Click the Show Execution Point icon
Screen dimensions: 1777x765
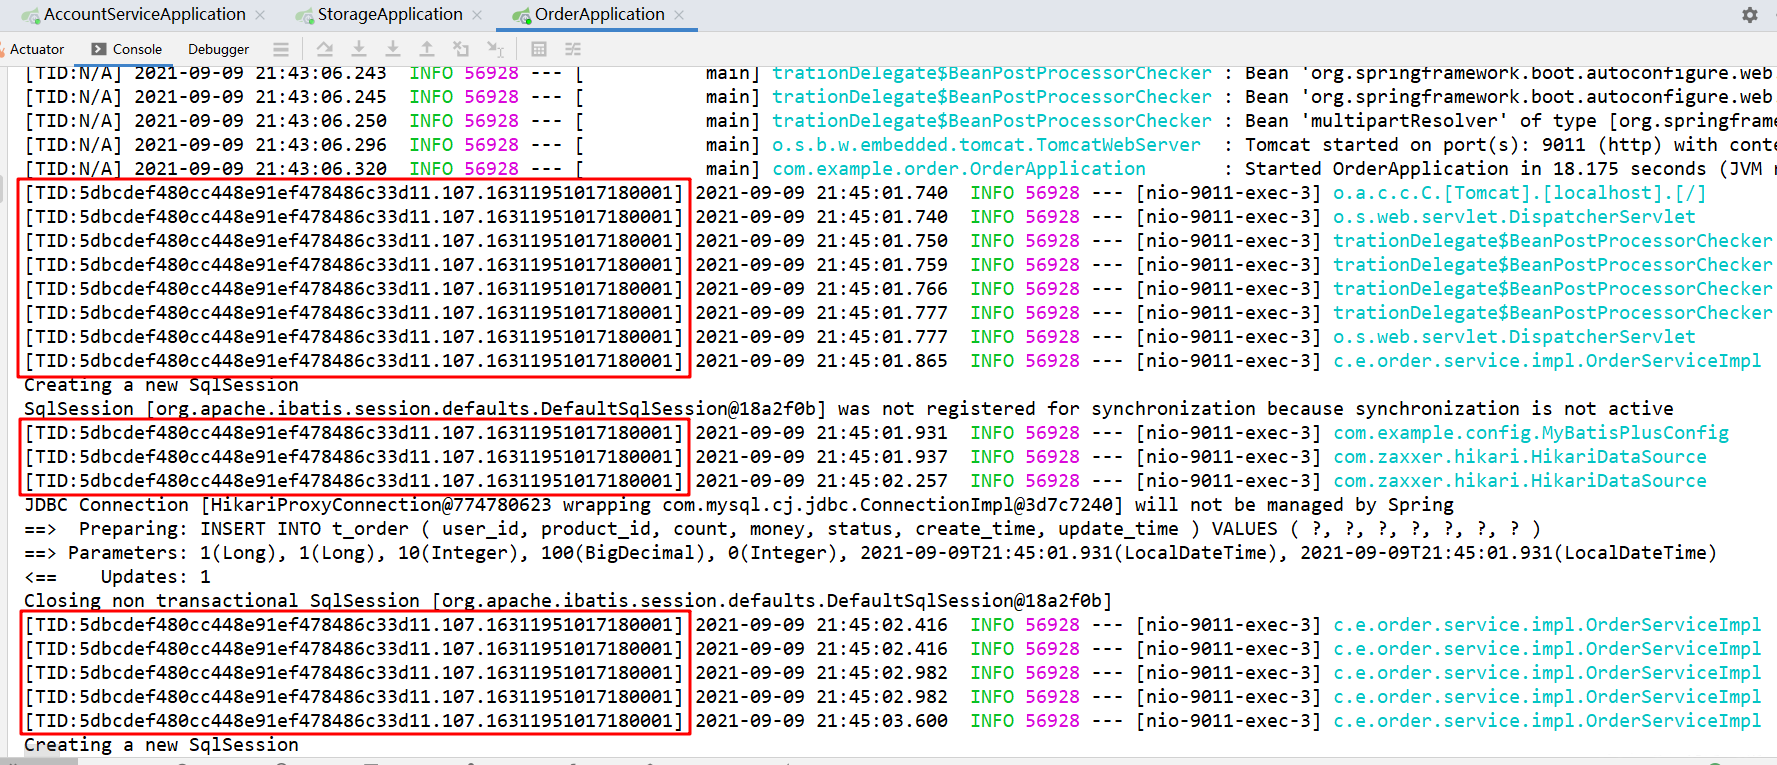coord(325,49)
